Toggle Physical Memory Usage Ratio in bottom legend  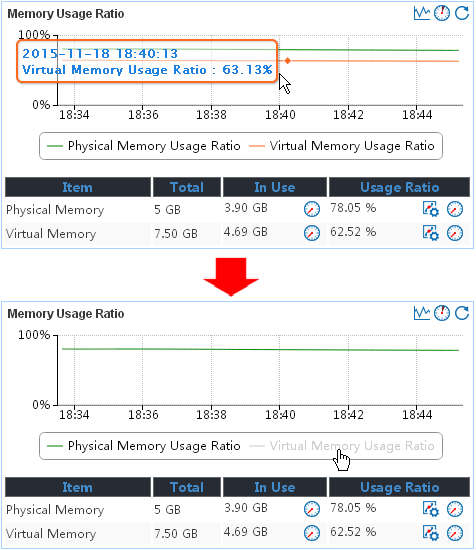144,446
